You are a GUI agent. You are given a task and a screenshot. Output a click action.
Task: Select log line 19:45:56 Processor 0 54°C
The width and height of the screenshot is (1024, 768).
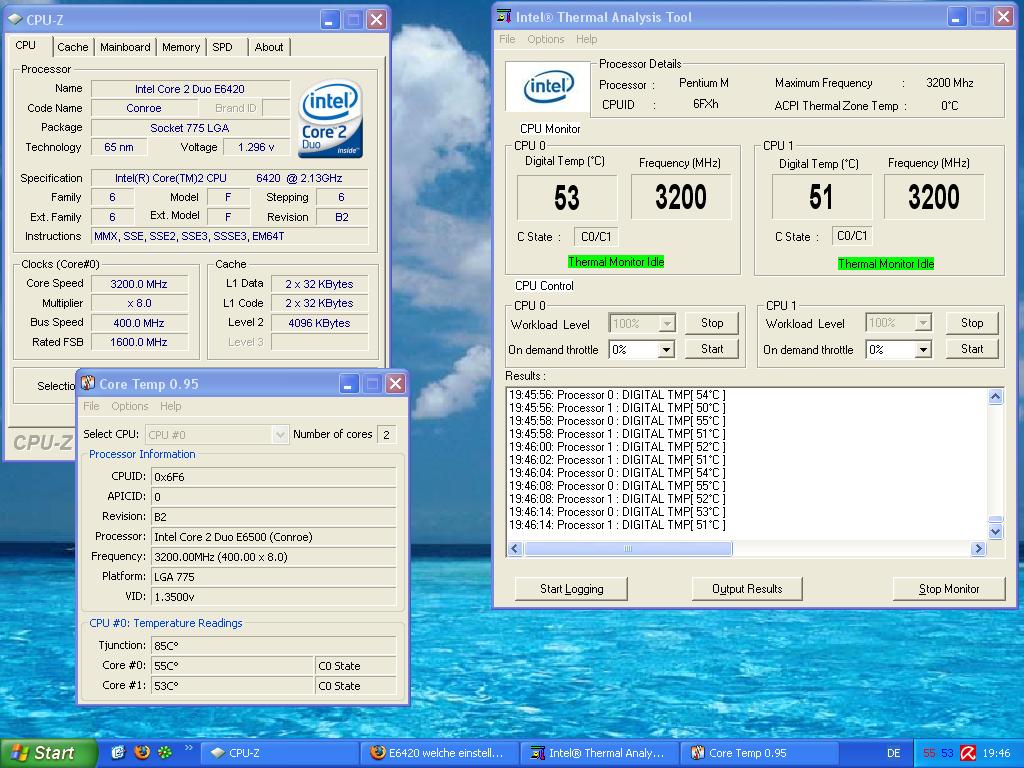617,395
